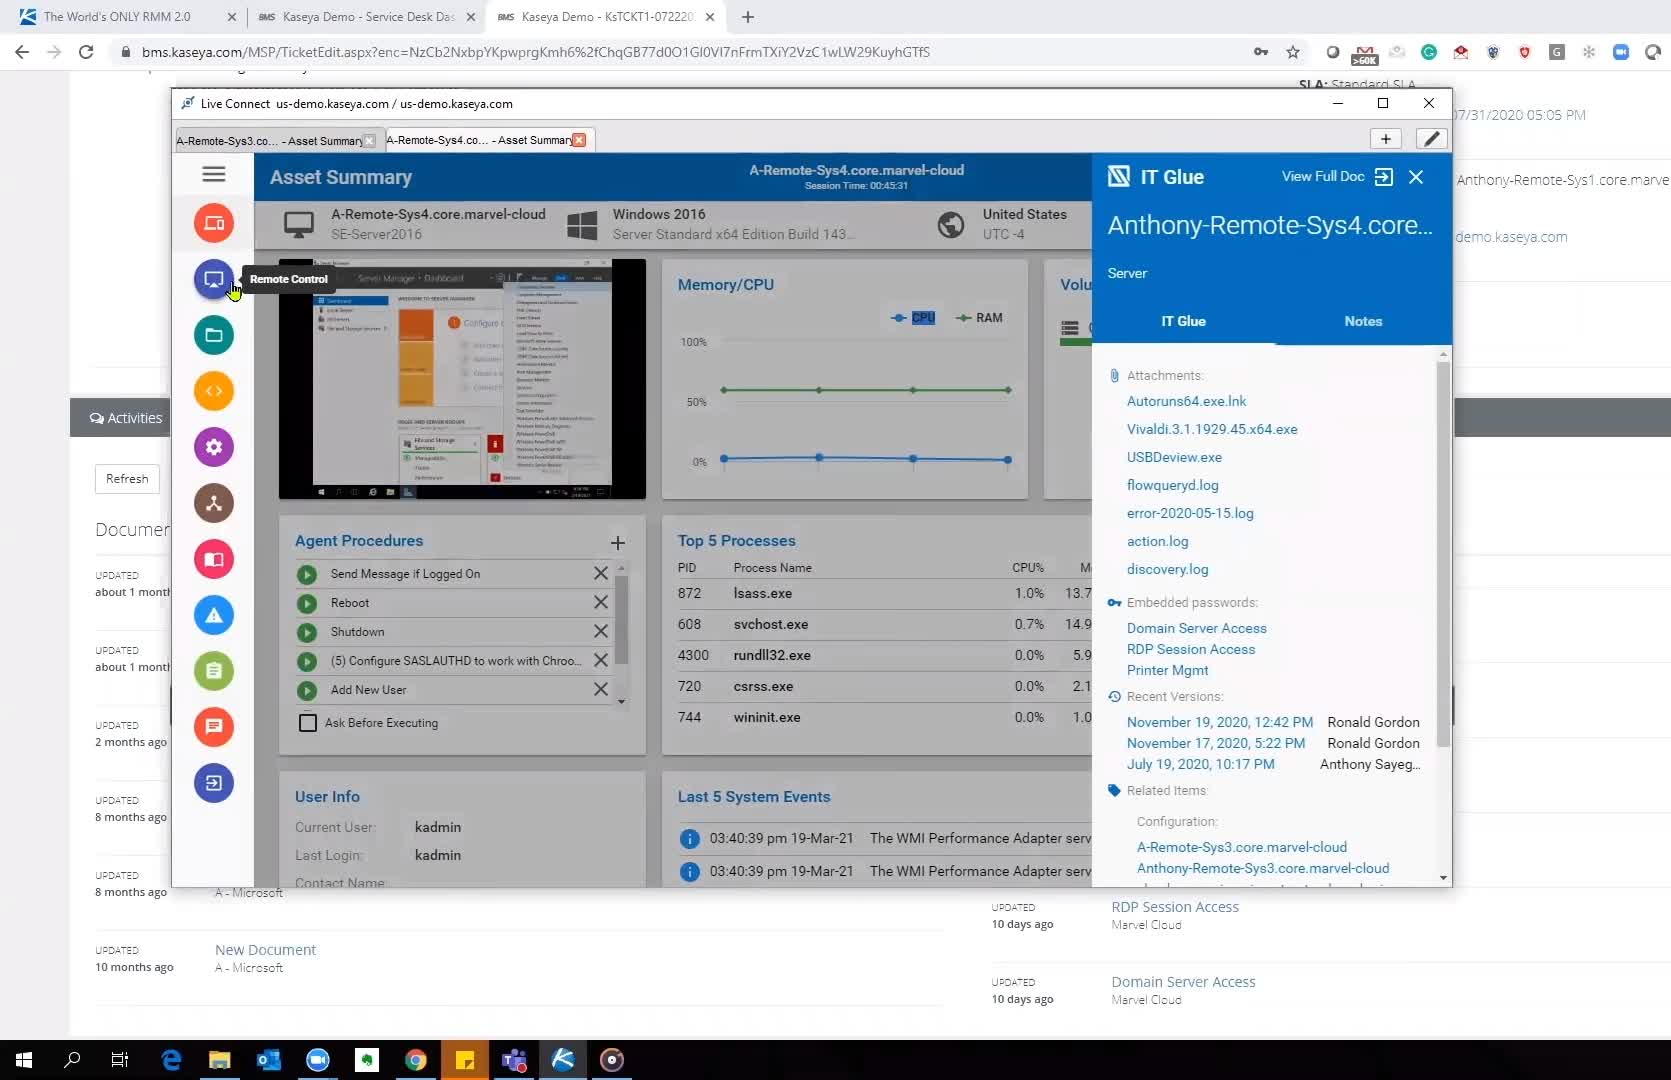The image size is (1671, 1080).
Task: Open the full IT Glue document
Action: 1337,177
